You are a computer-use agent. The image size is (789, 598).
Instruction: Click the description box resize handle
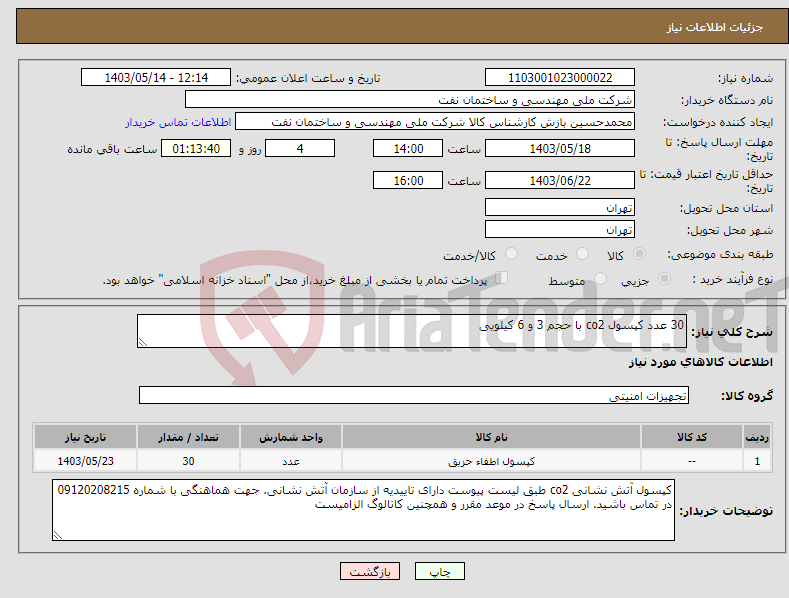[143, 342]
